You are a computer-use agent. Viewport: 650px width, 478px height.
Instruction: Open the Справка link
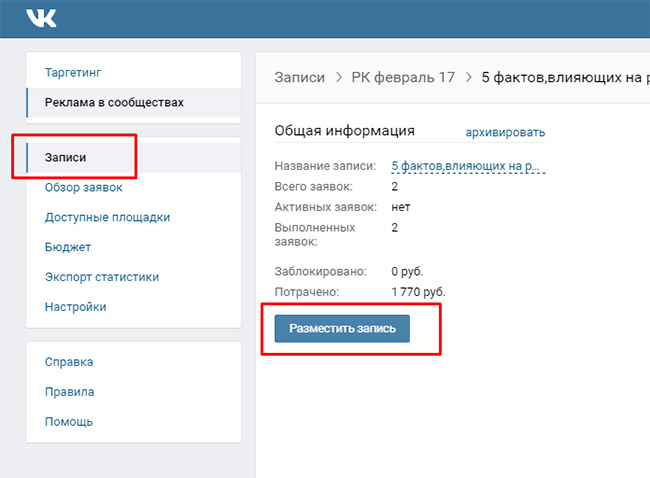(x=69, y=362)
